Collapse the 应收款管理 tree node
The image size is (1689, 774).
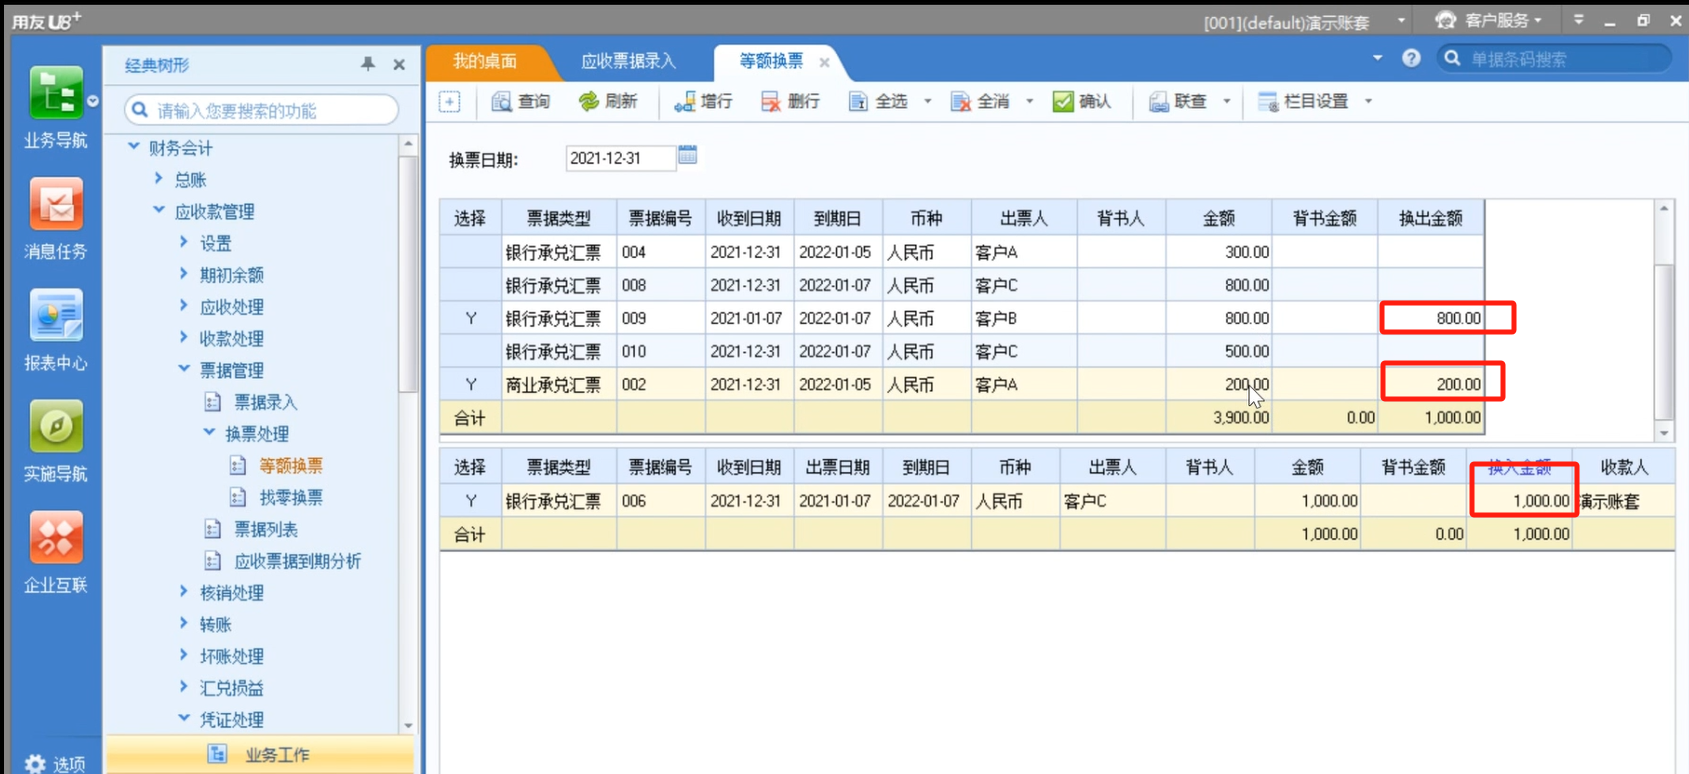coord(159,211)
